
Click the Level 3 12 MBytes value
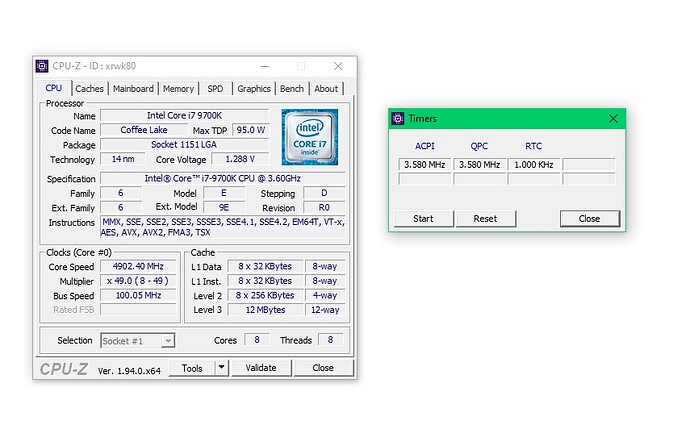(265, 310)
